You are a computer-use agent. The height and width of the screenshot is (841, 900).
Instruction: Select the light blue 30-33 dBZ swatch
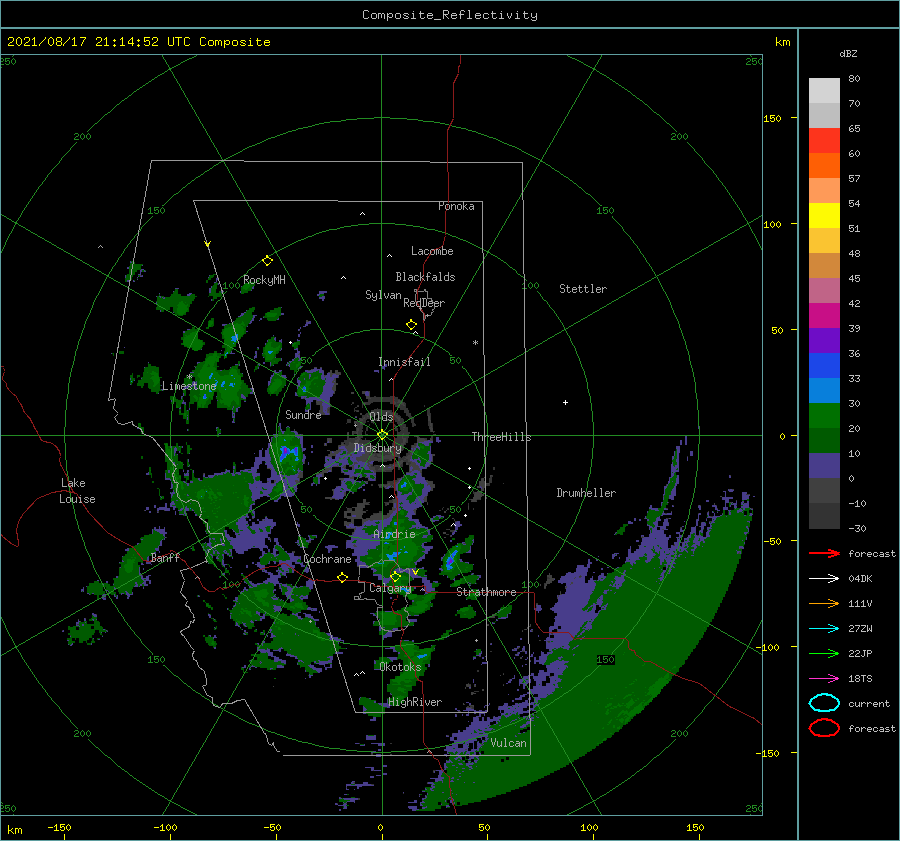tap(824, 390)
